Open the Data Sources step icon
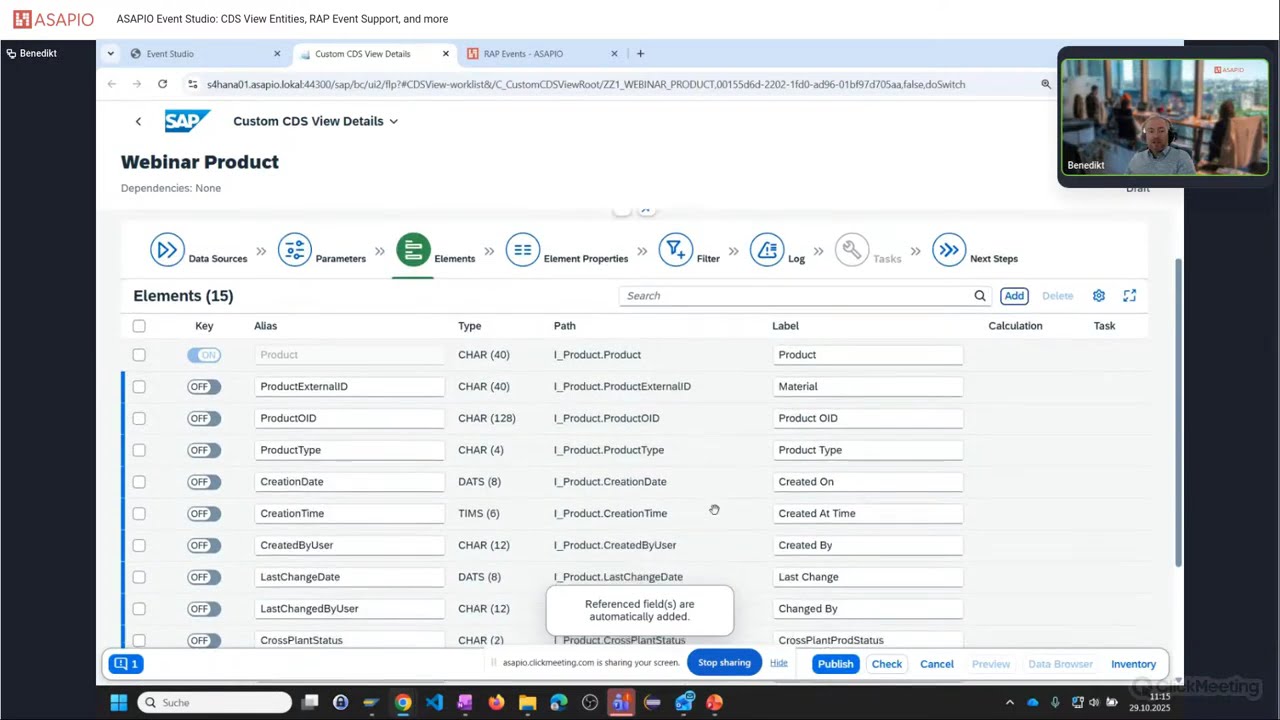The height and width of the screenshot is (720, 1280). [x=167, y=249]
